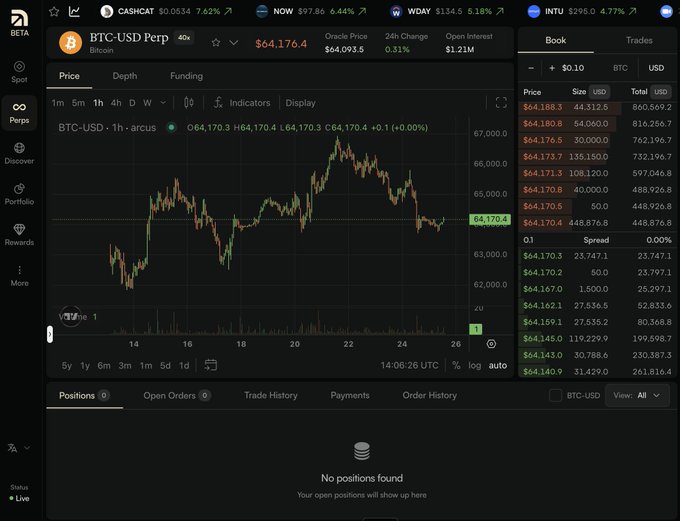Toggle Size column USD unit

tap(599, 92)
